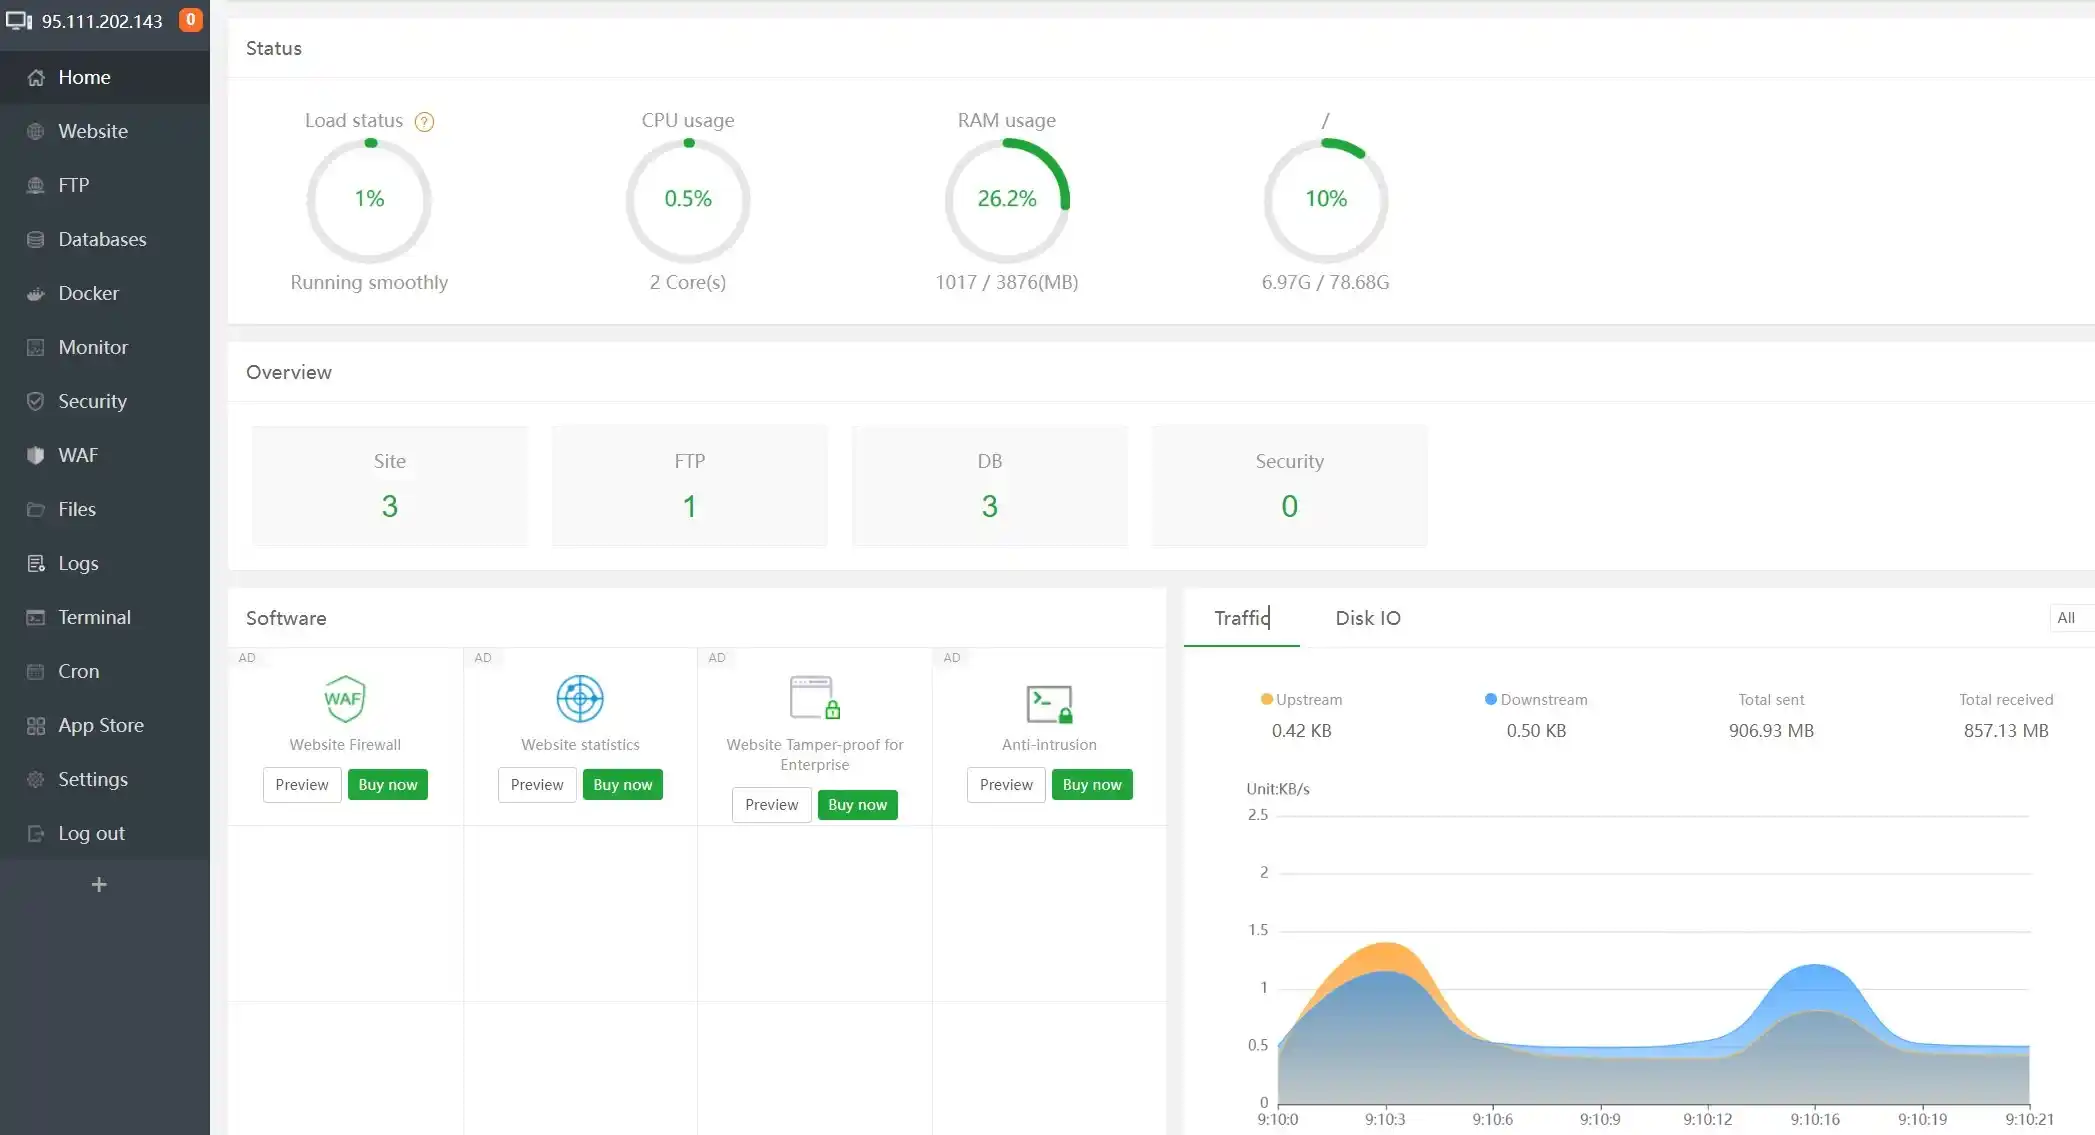The width and height of the screenshot is (2095, 1135).
Task: Open the Cron manager
Action: (78, 670)
